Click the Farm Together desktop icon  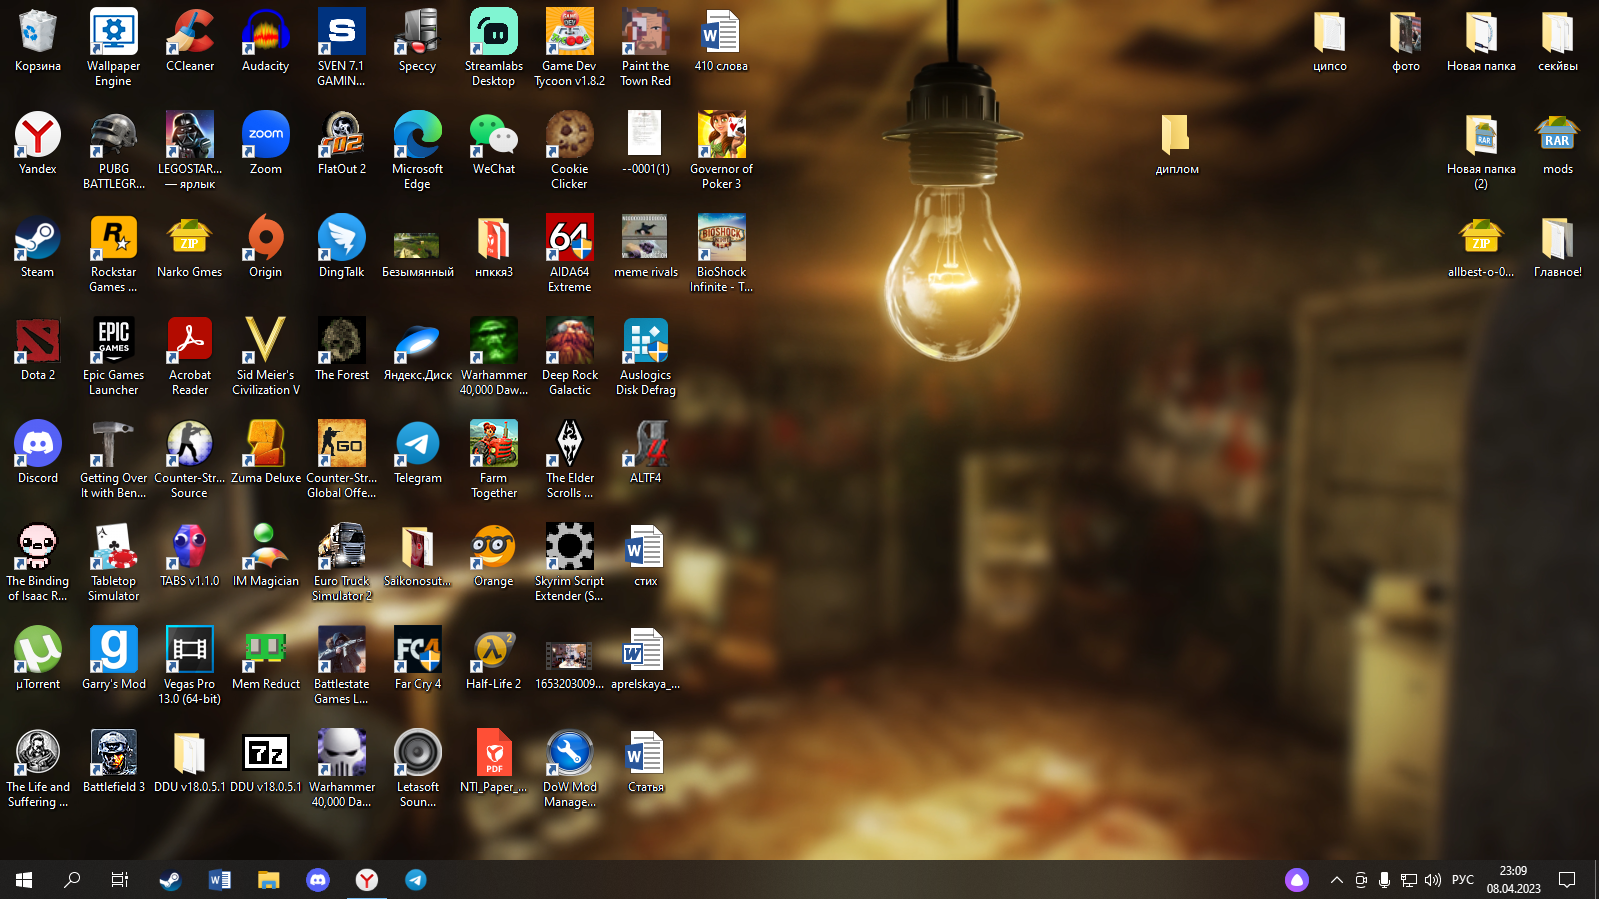pyautogui.click(x=494, y=458)
